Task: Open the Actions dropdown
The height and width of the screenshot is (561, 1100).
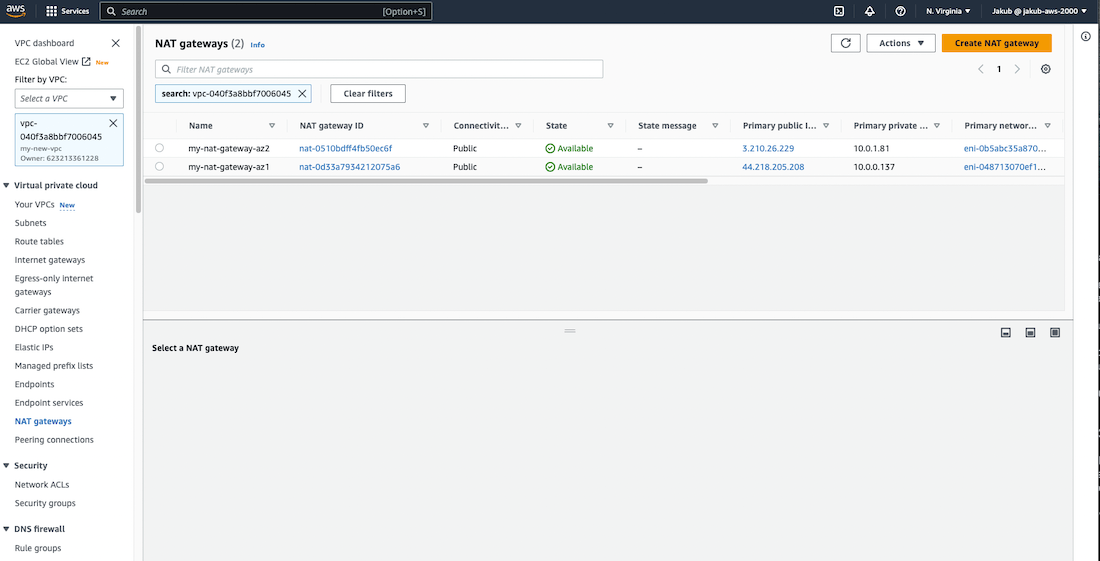Action: click(x=901, y=43)
